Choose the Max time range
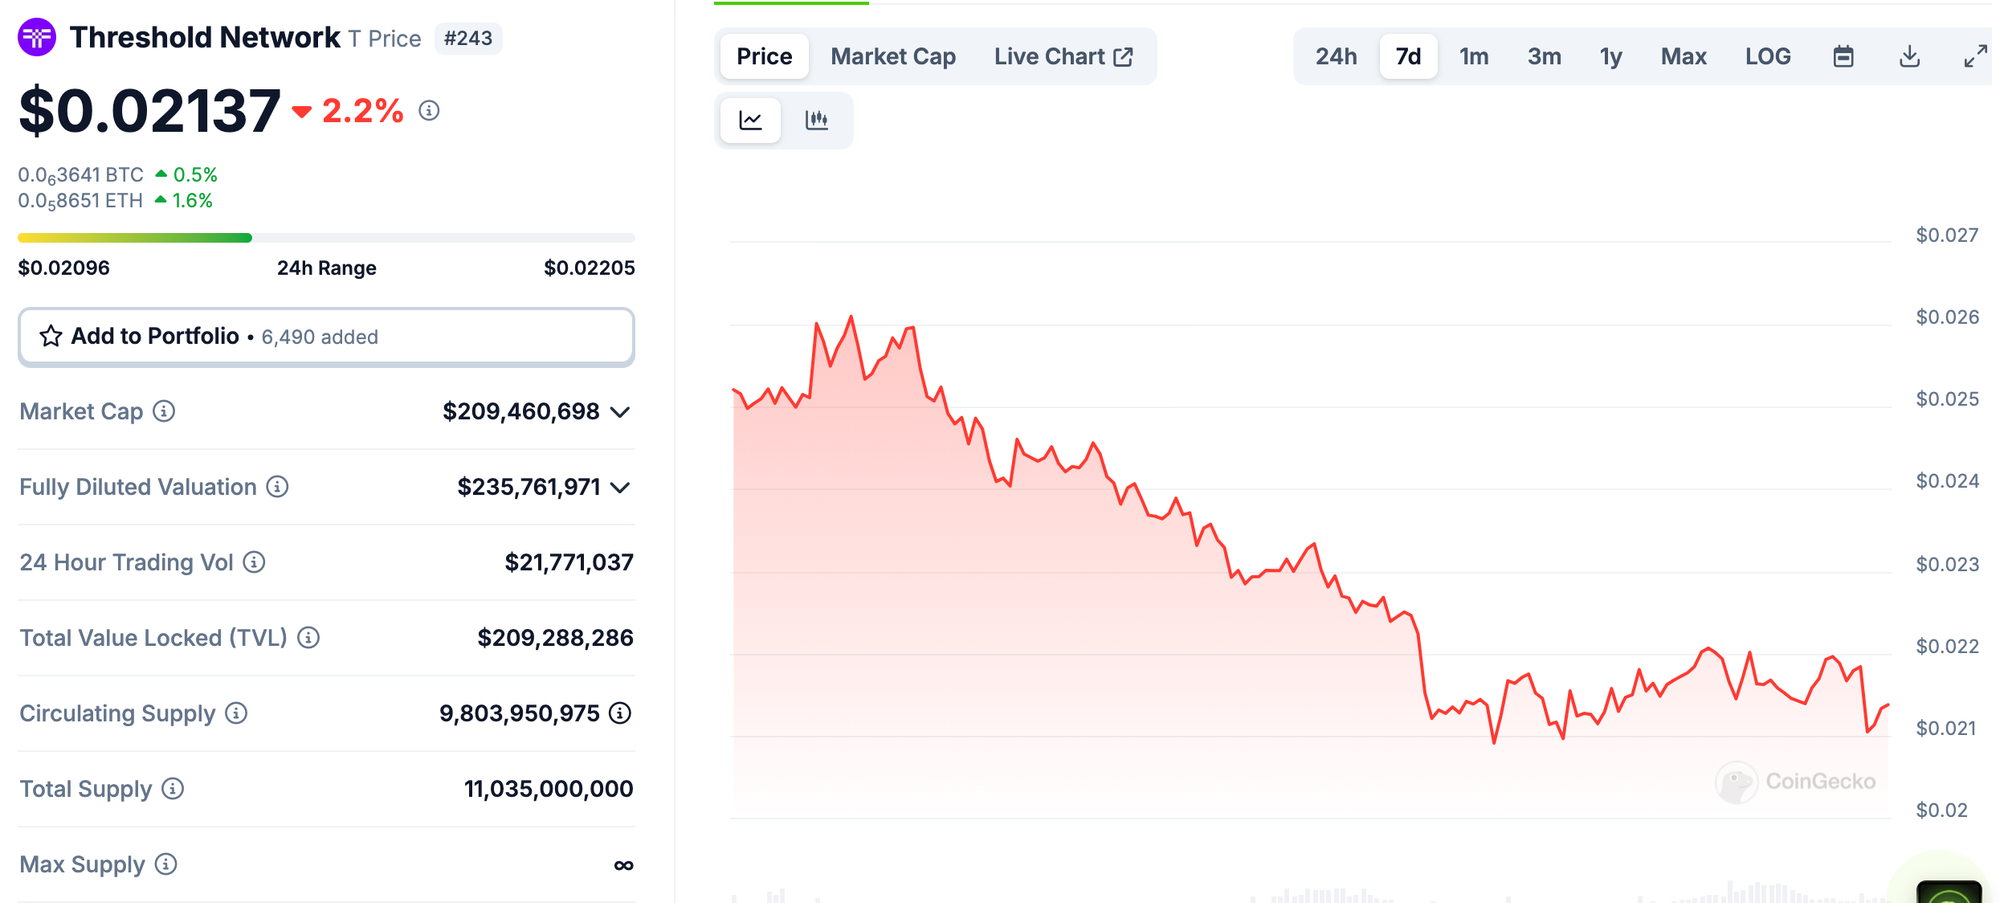Screen dimensions: 2000x903 tap(1683, 57)
